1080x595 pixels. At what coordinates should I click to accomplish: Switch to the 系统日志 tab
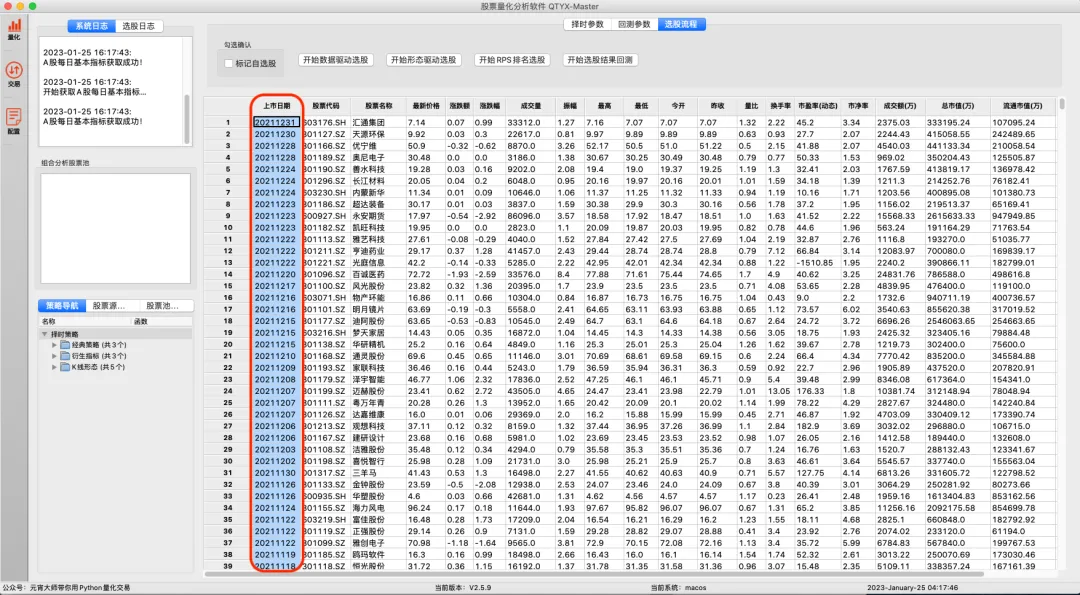click(92, 26)
